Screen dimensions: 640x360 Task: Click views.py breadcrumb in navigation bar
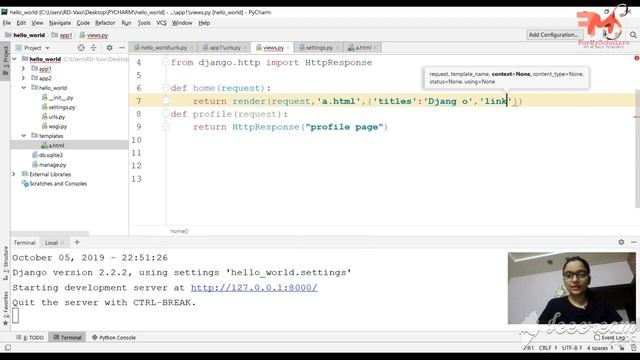(x=94, y=36)
